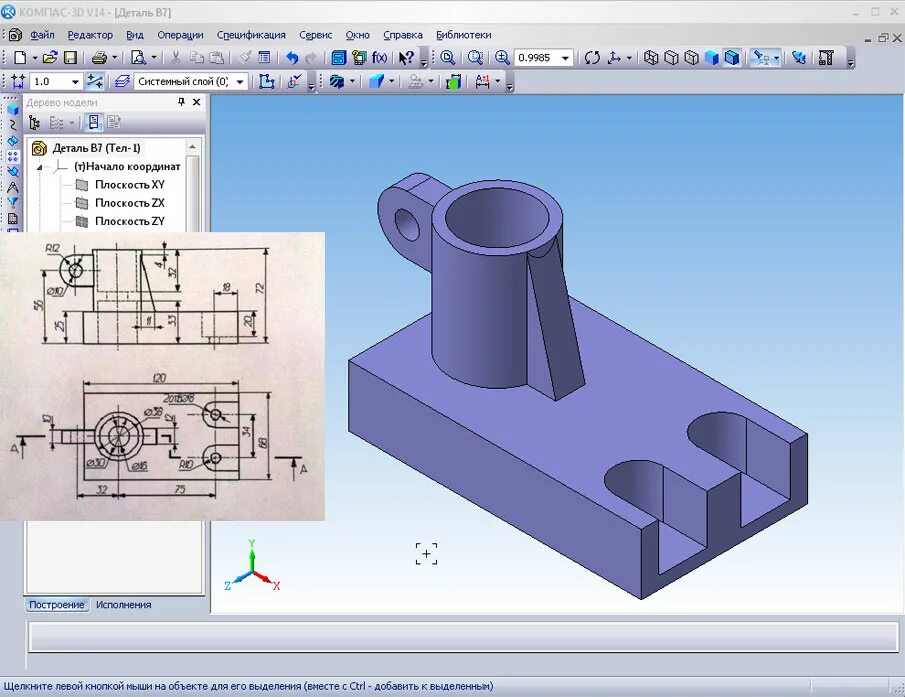Open print preview with the magnifier-page icon
This screenshot has height=697, width=905.
[x=139, y=58]
